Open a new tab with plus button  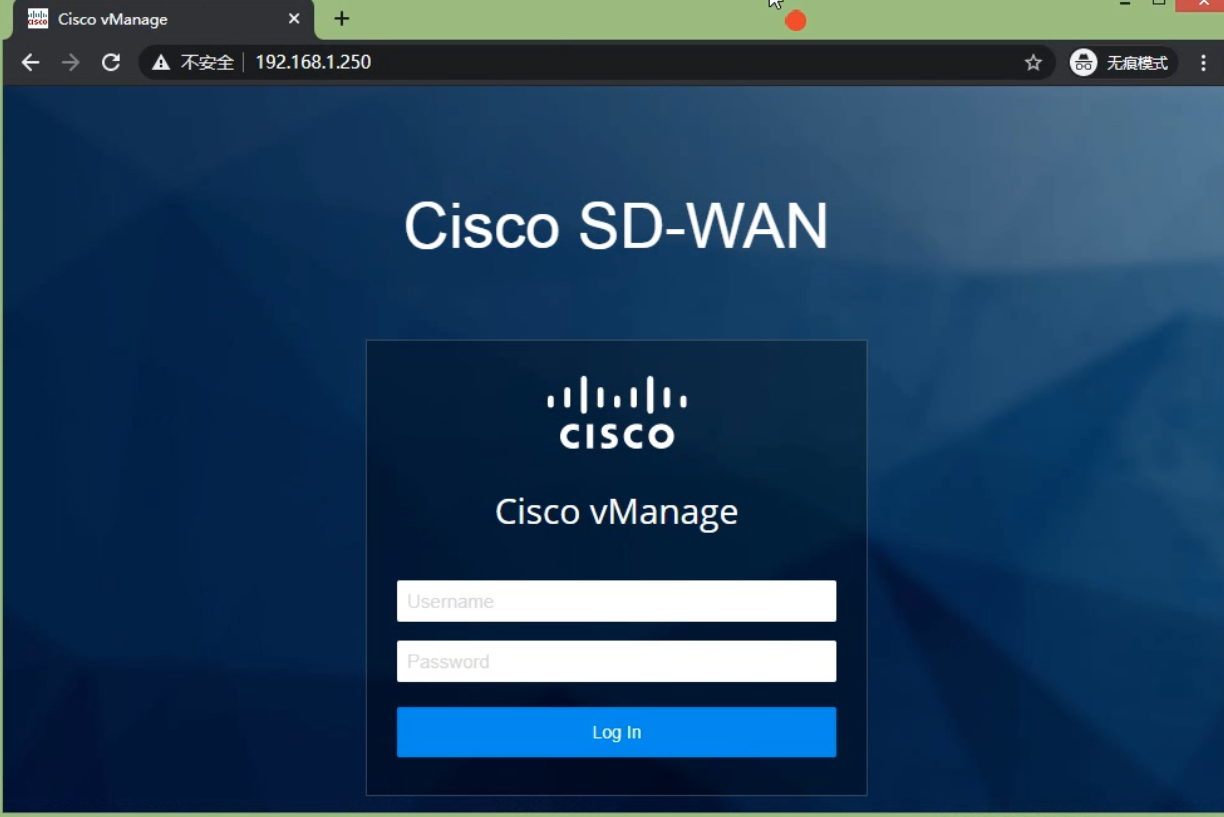click(342, 19)
